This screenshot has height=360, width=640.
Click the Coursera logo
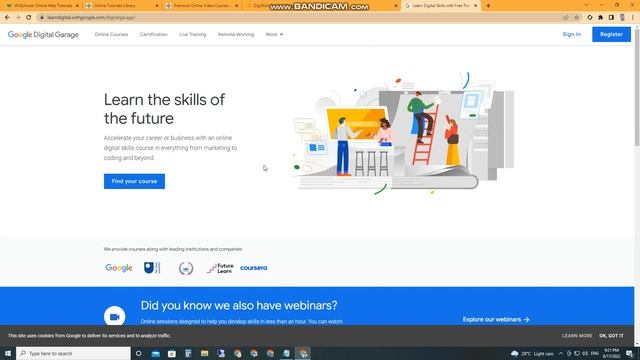pos(253,268)
